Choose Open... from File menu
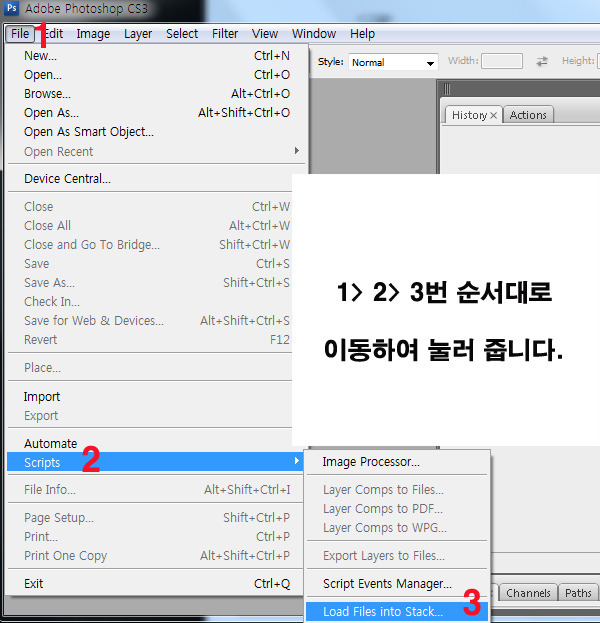This screenshot has width=600, height=623. click(157, 75)
